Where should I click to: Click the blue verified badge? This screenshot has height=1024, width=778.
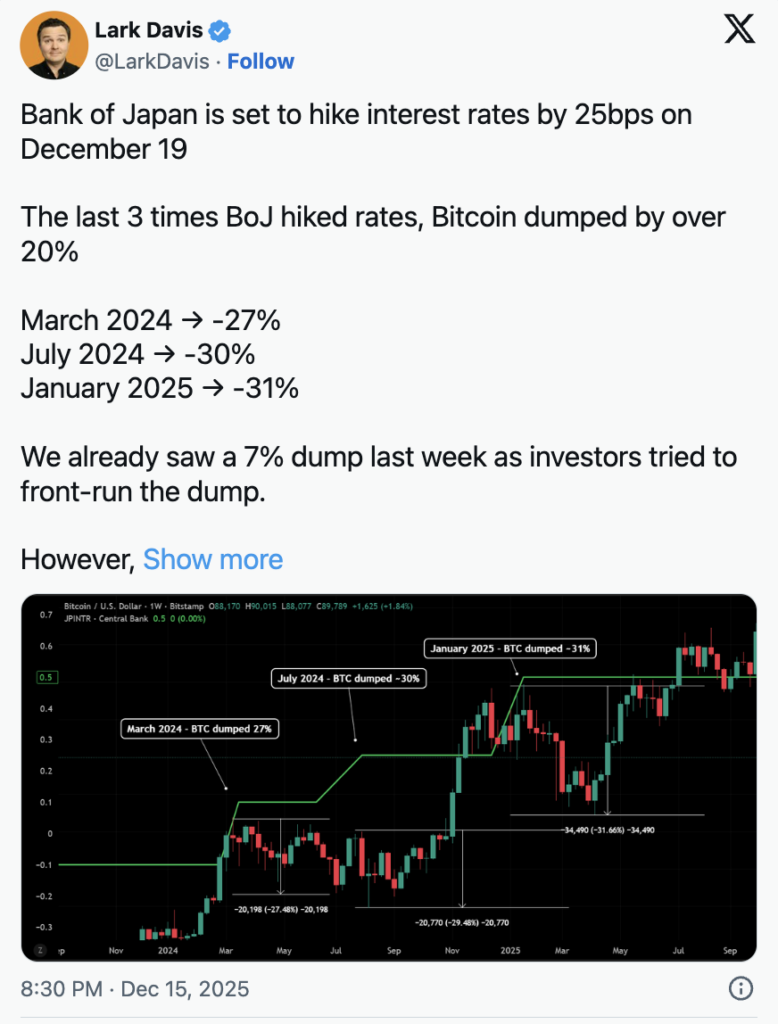pyautogui.click(x=219, y=30)
